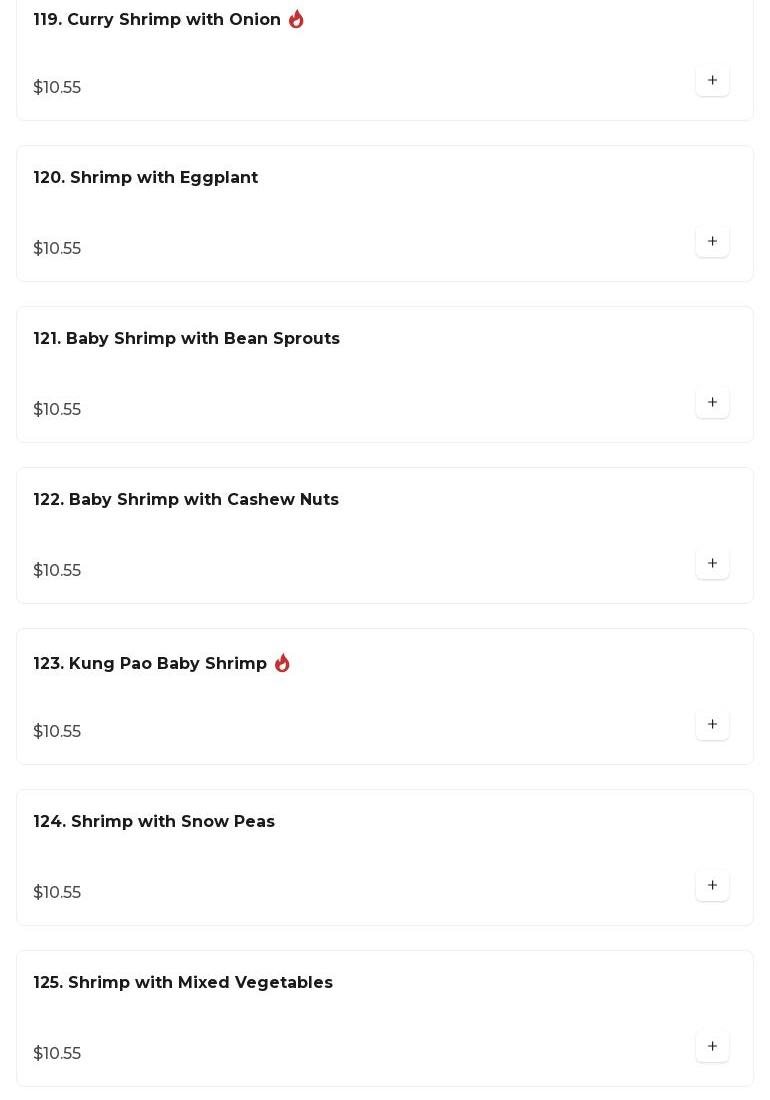
Task: Open 123. Kung Pao Baby Shrimp title
Action: [150, 664]
